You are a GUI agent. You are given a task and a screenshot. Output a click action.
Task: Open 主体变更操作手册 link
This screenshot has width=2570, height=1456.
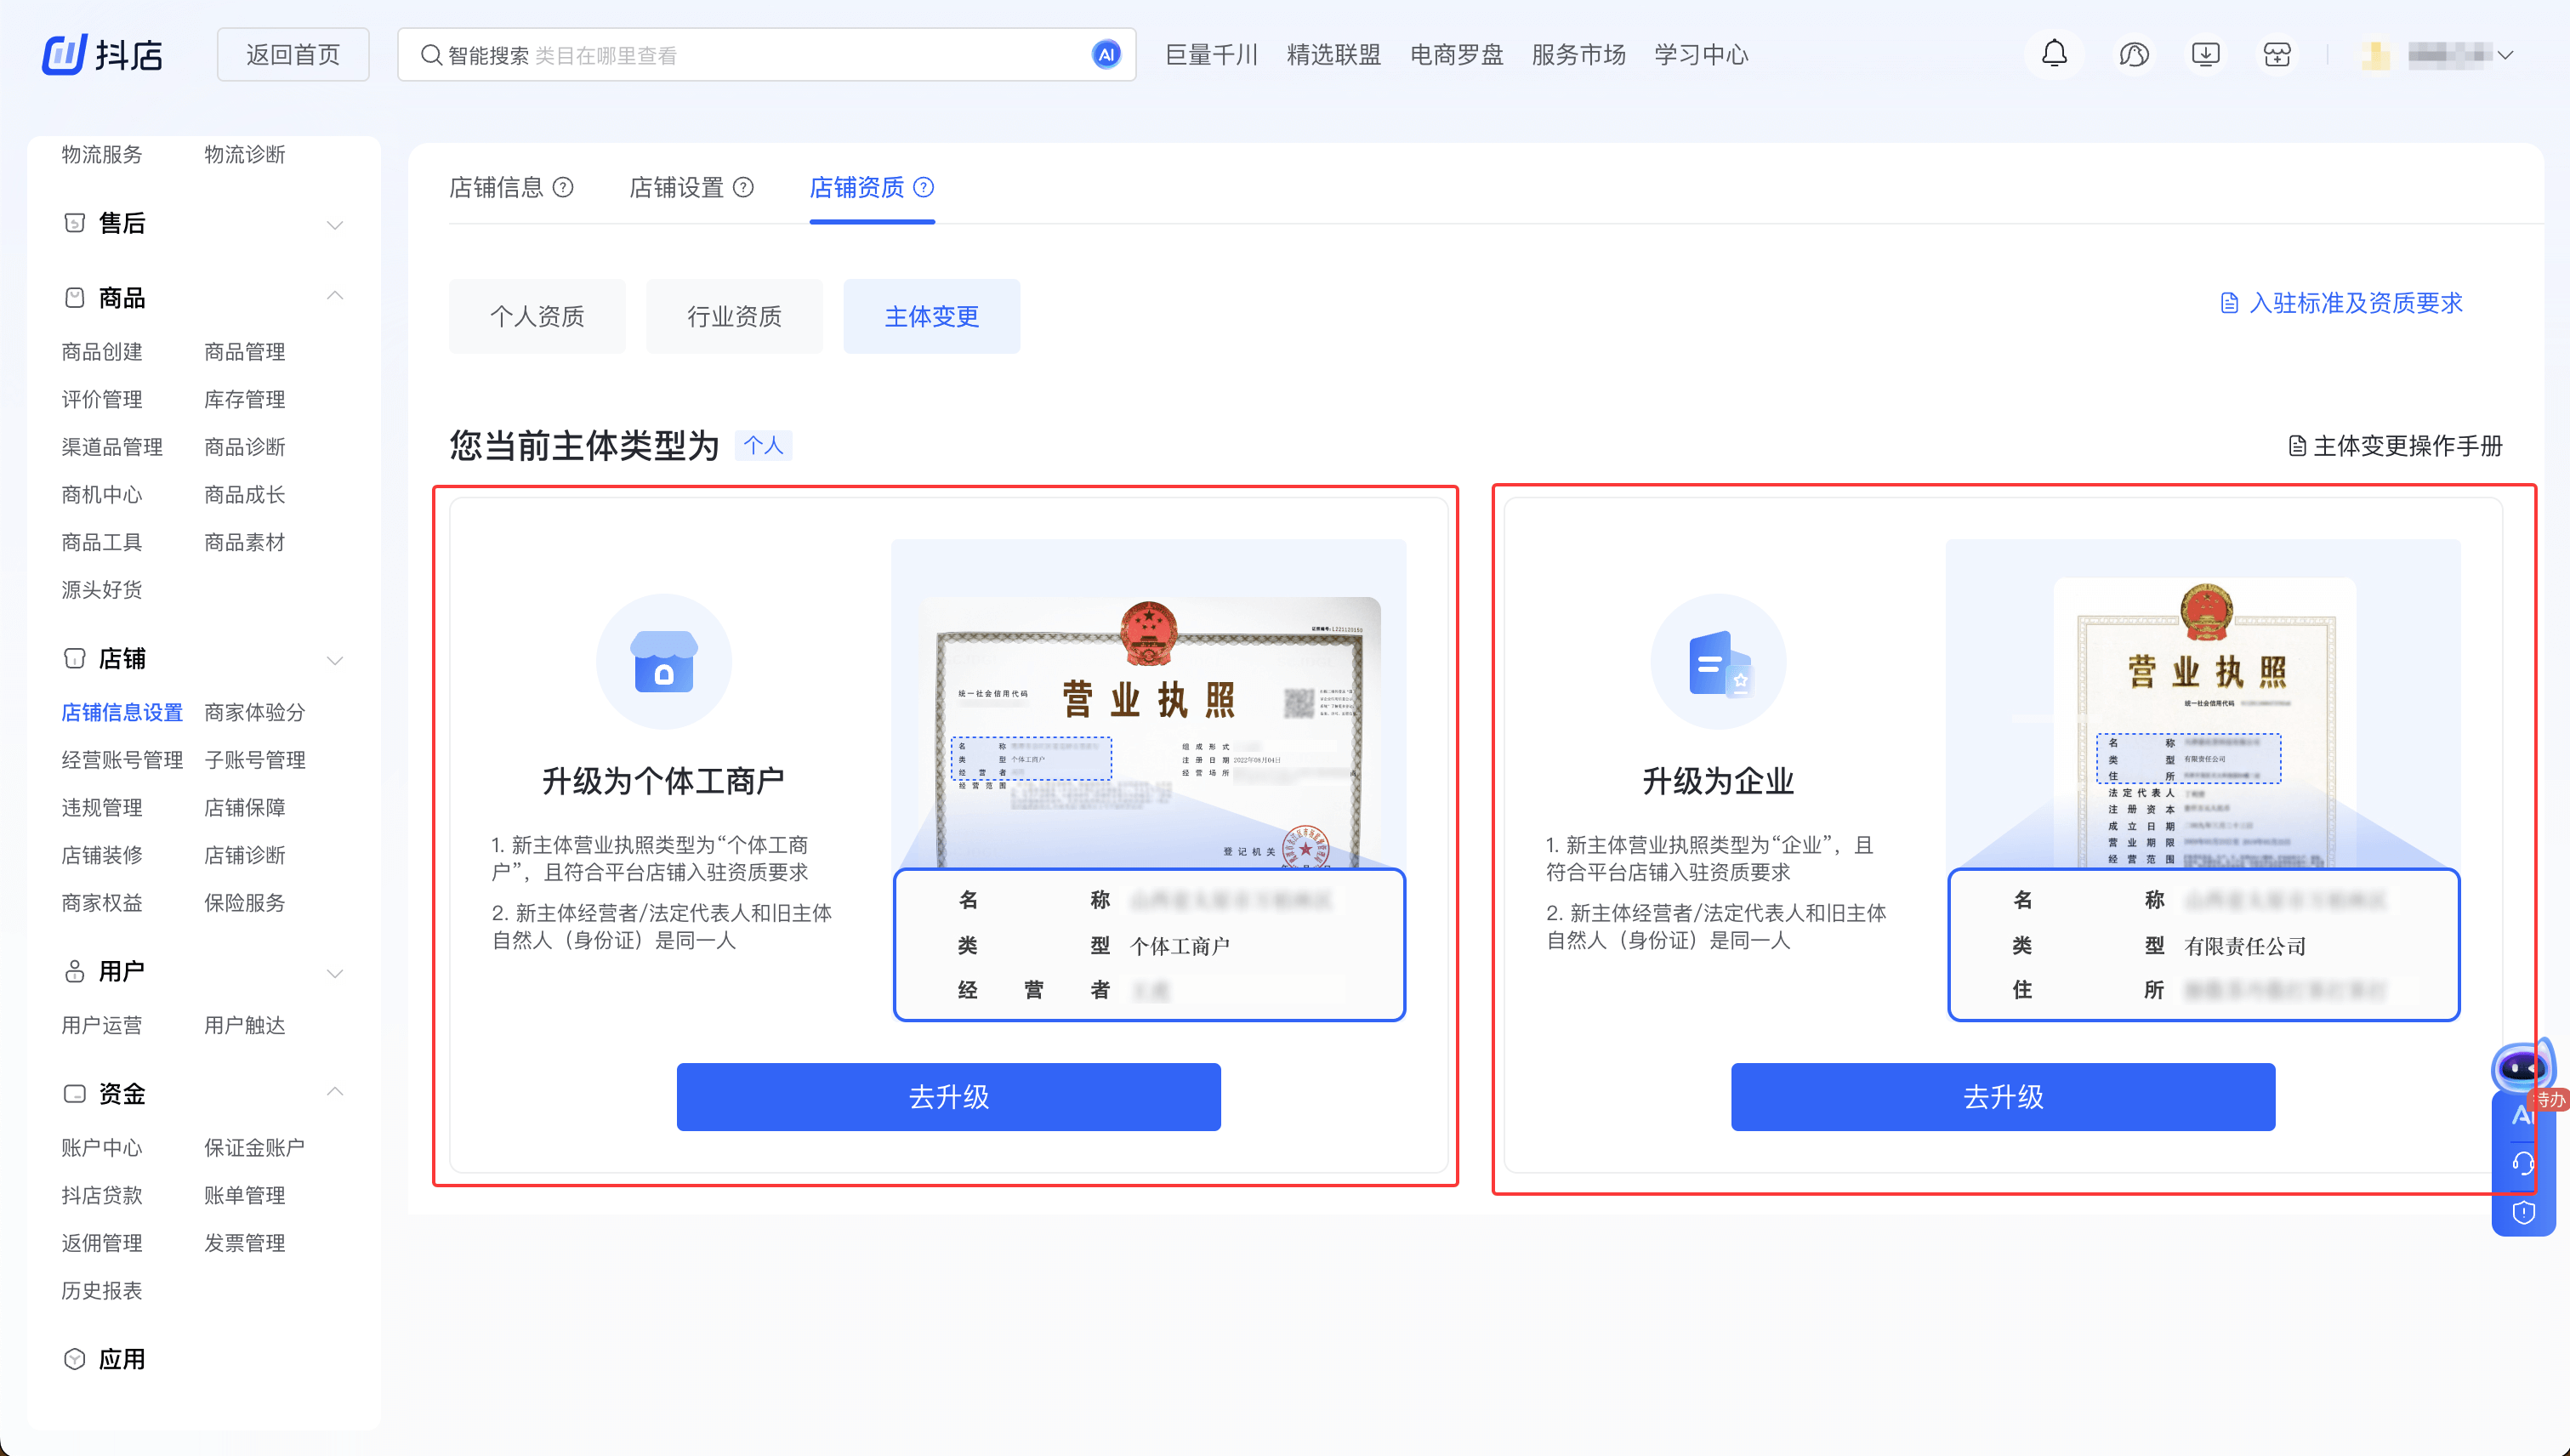coord(2396,446)
